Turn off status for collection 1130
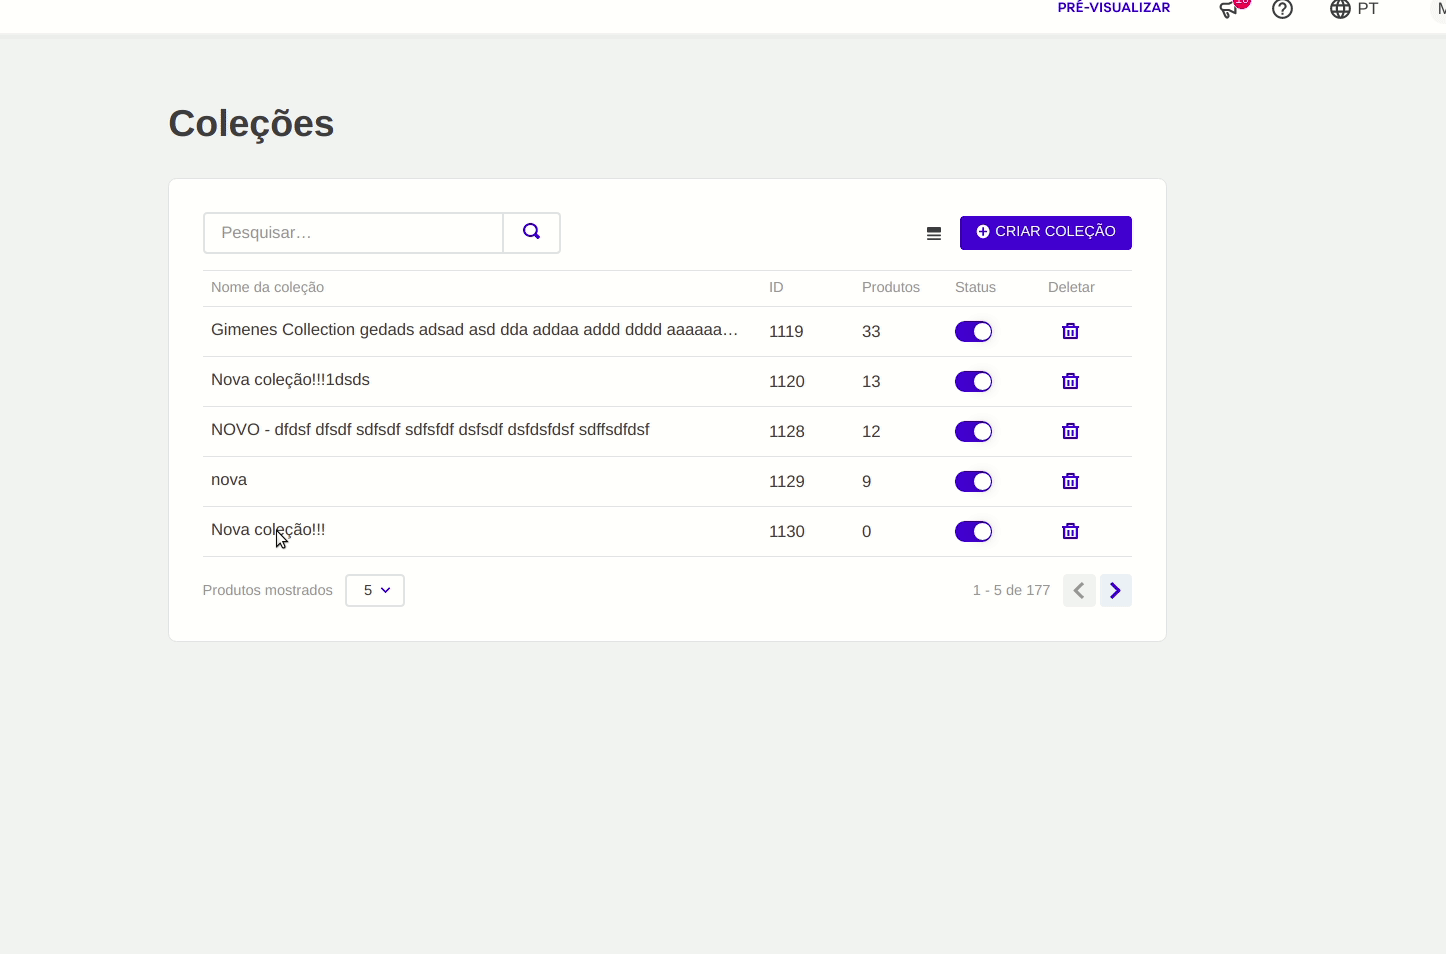Image resolution: width=1446 pixels, height=954 pixels. 973,531
